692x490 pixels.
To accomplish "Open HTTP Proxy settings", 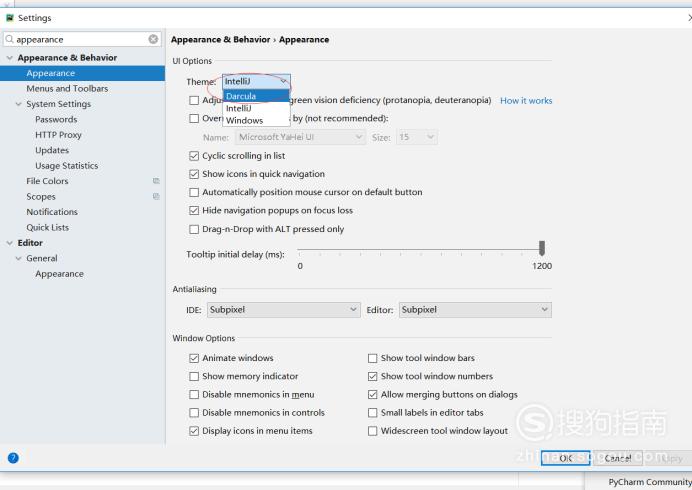I will pos(58,135).
